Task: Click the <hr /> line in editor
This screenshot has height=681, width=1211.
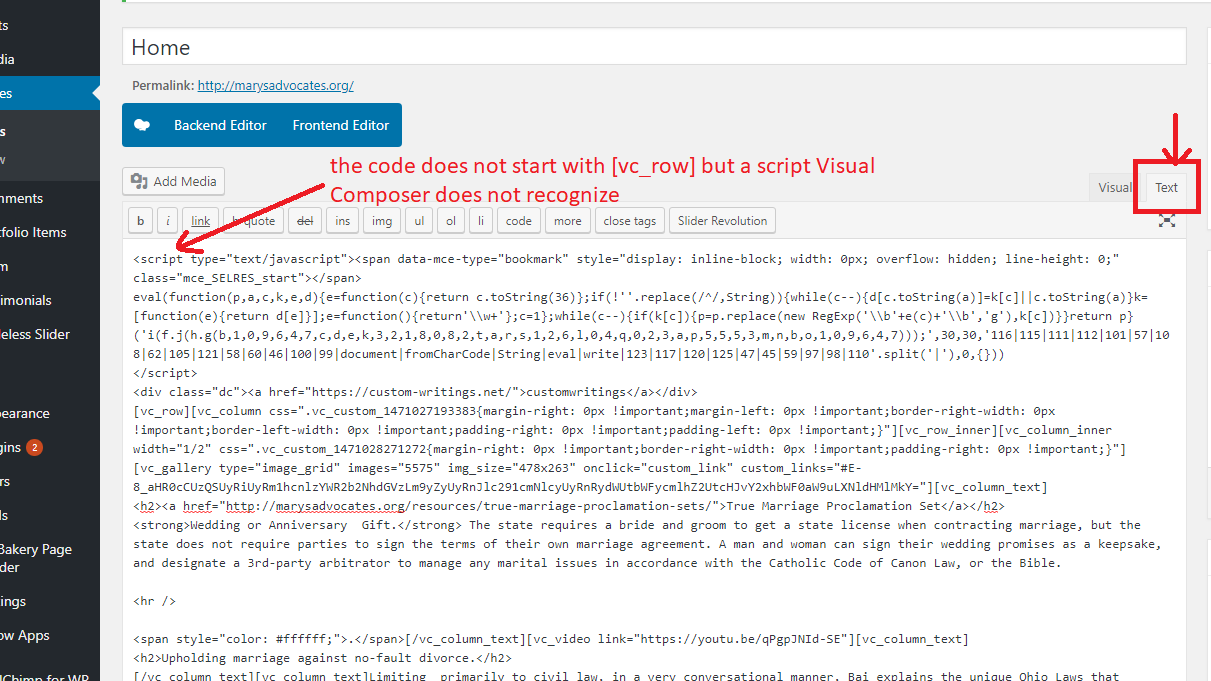Action: click(x=154, y=601)
